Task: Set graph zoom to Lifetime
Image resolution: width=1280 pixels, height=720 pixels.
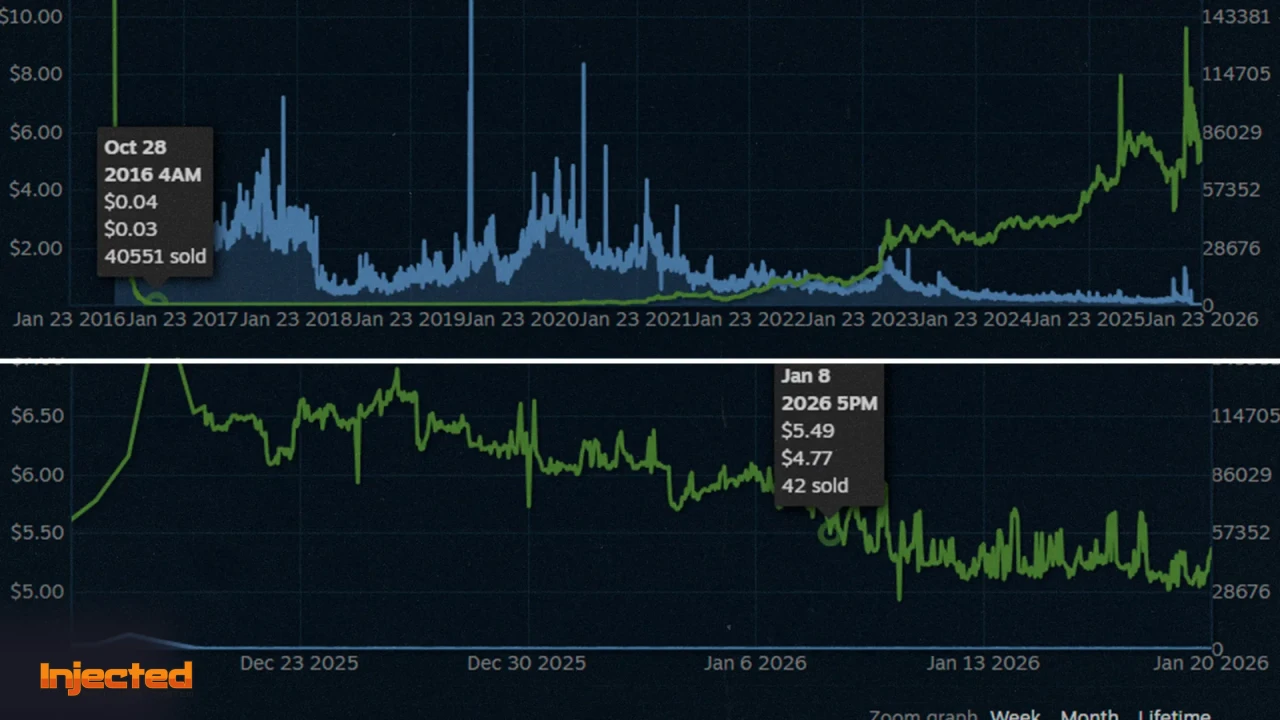Action: [1173, 714]
